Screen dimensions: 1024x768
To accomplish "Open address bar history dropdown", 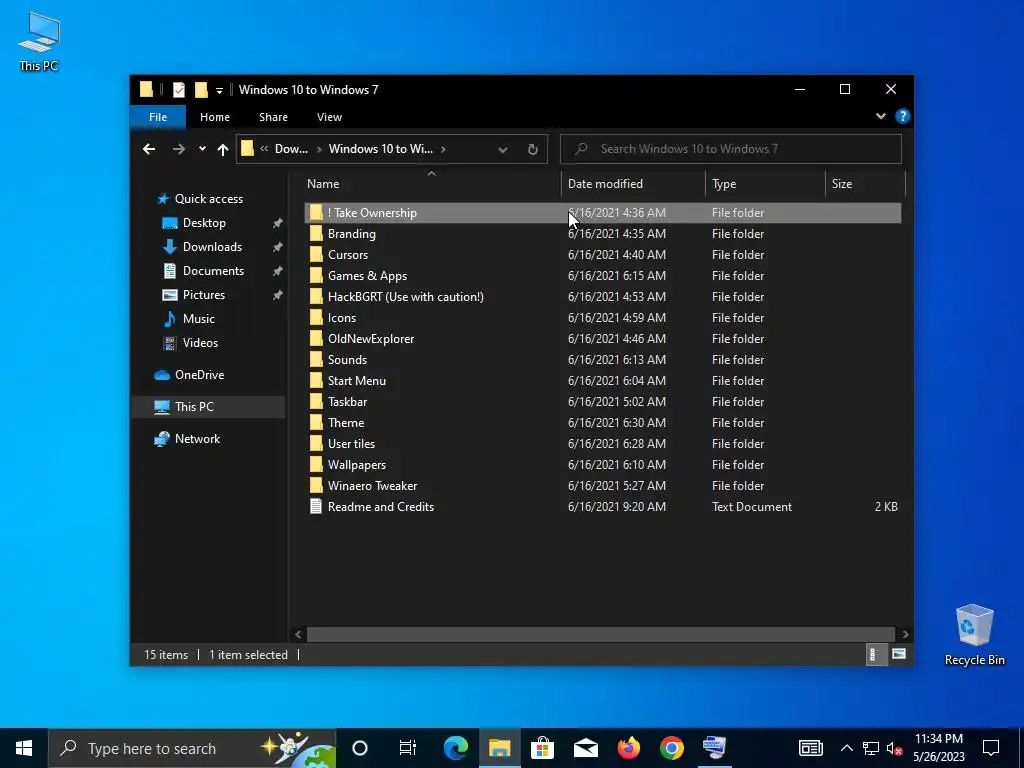I will coord(503,150).
